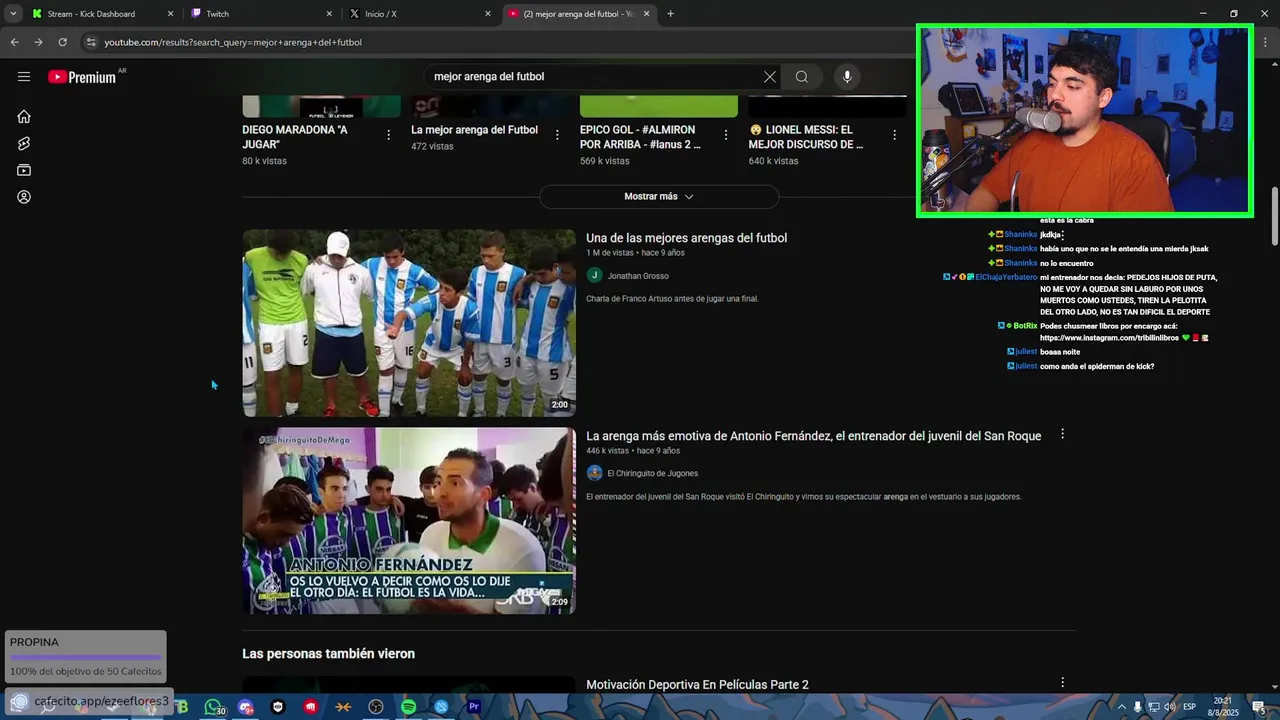Open Subscriptions from the sidebar
This screenshot has height=720, width=1280.
(x=24, y=170)
